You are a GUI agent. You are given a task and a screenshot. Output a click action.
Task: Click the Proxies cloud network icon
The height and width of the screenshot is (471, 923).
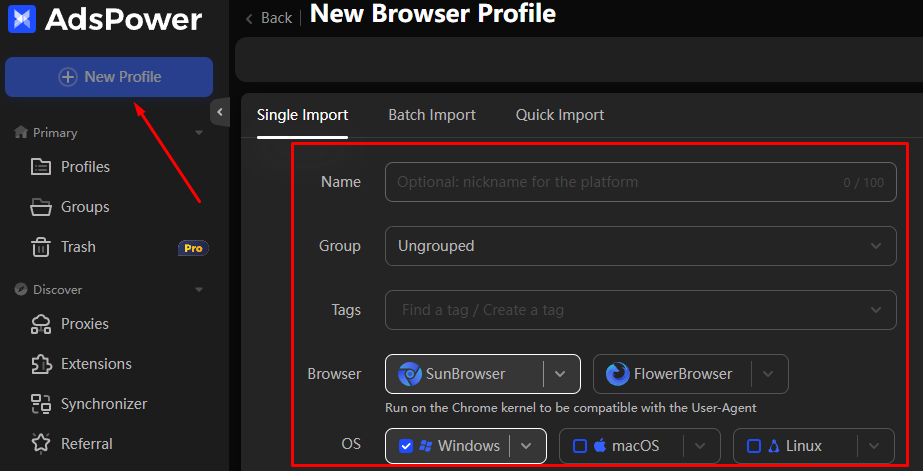pos(41,324)
